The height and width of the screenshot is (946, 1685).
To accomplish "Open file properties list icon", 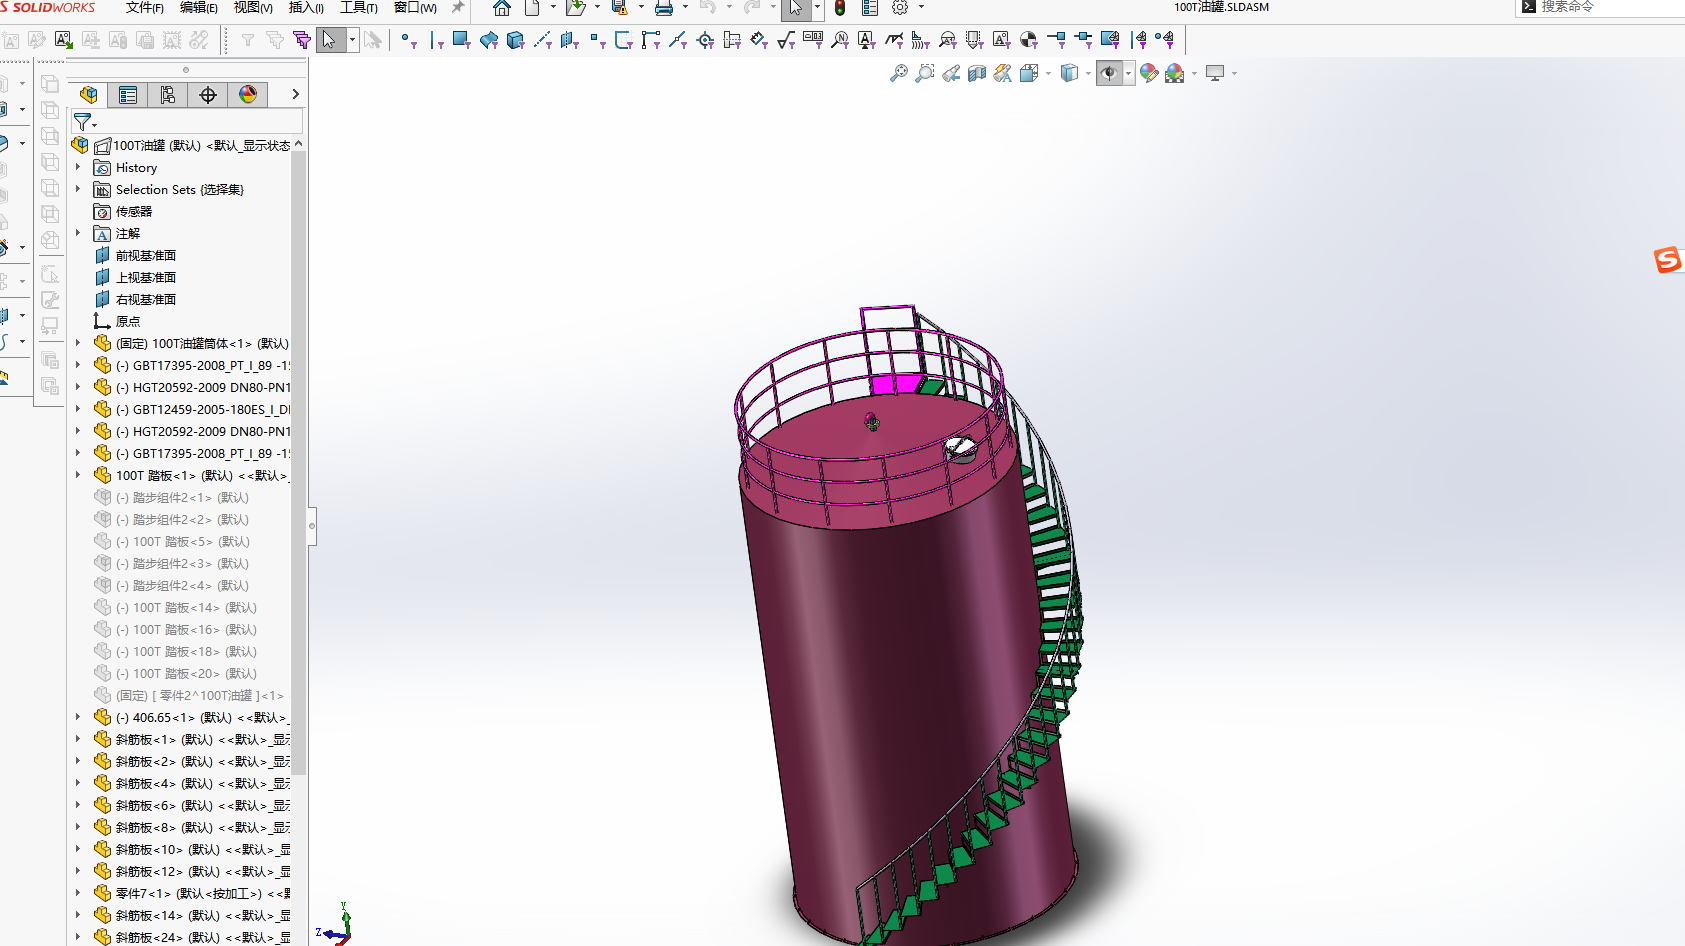I will pos(870,8).
